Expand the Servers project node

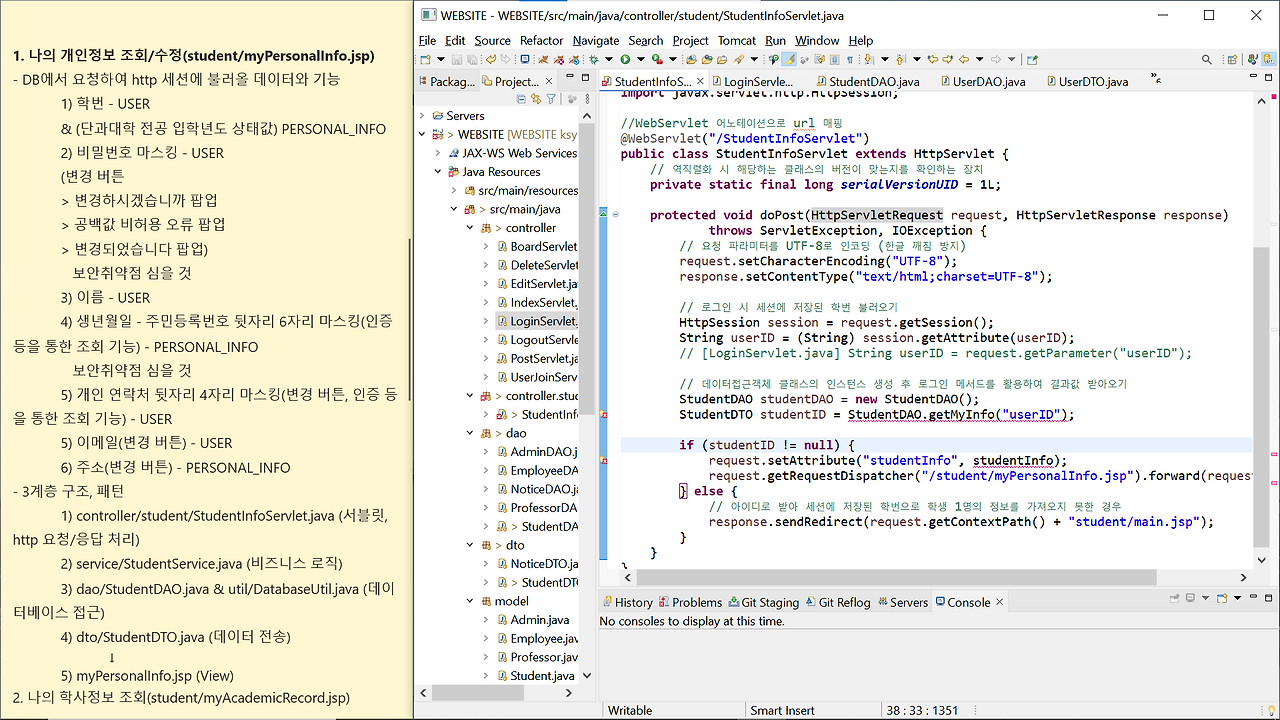(422, 116)
